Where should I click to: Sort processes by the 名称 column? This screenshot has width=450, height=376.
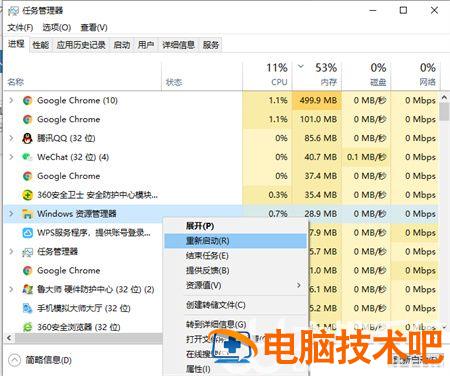pyautogui.click(x=83, y=76)
